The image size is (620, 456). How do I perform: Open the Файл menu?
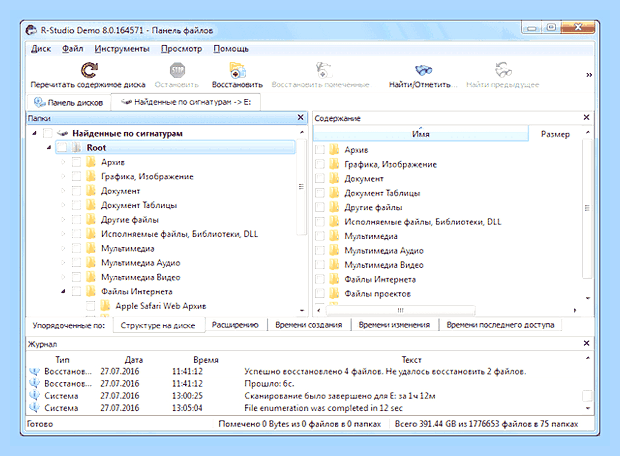tap(72, 49)
